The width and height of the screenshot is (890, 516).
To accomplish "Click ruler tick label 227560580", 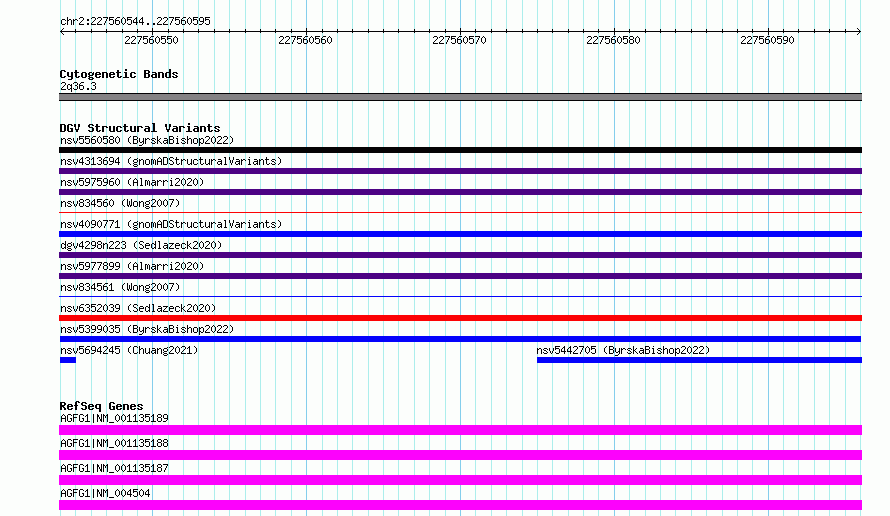I will [613, 40].
